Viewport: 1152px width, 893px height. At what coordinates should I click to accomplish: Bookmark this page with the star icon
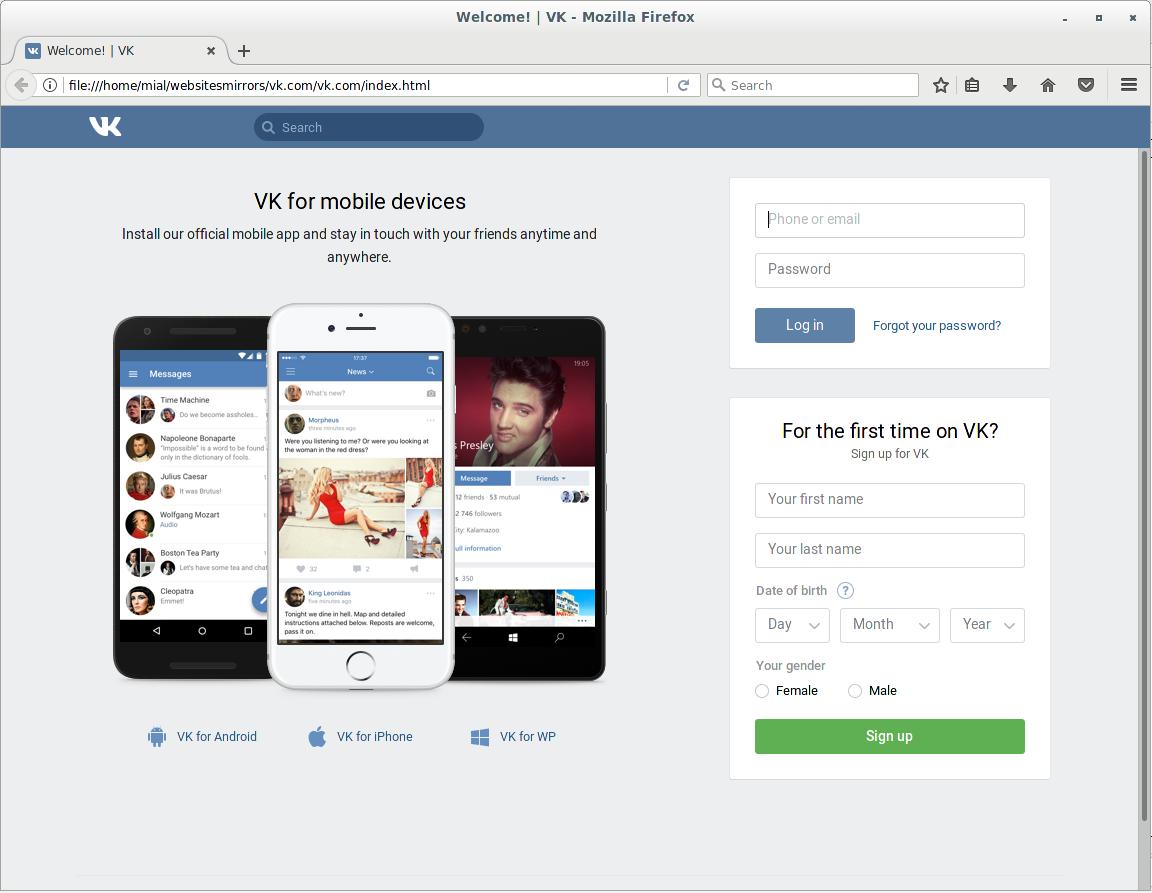(x=940, y=85)
